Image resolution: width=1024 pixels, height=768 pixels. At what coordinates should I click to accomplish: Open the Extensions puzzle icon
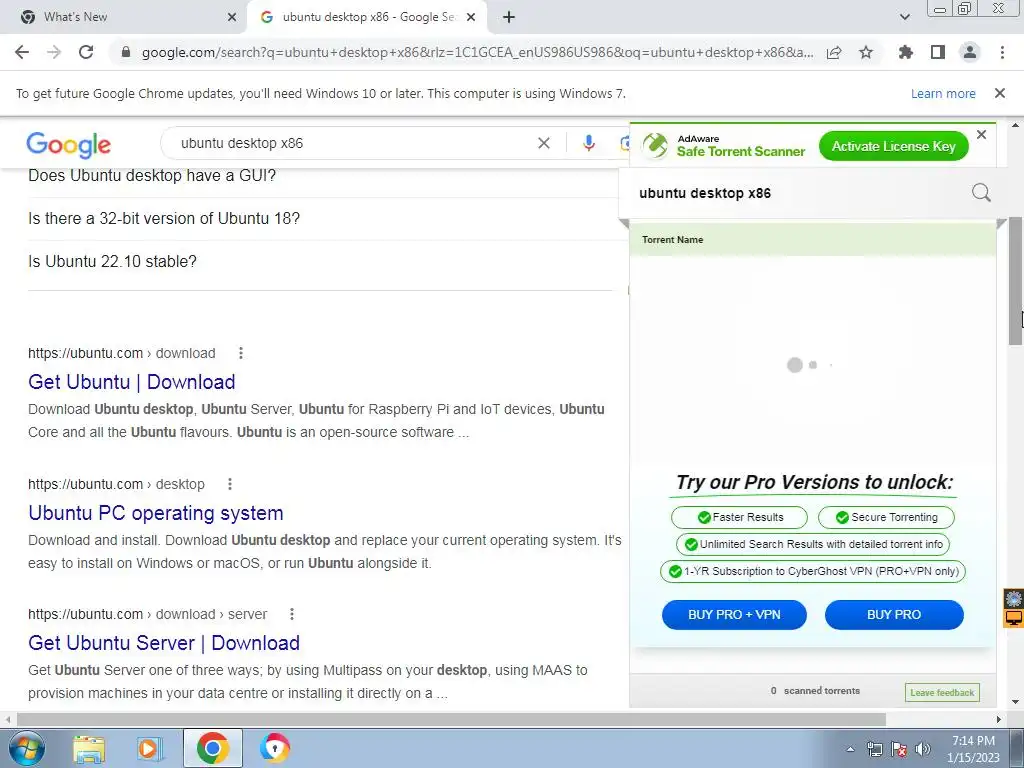[x=905, y=52]
